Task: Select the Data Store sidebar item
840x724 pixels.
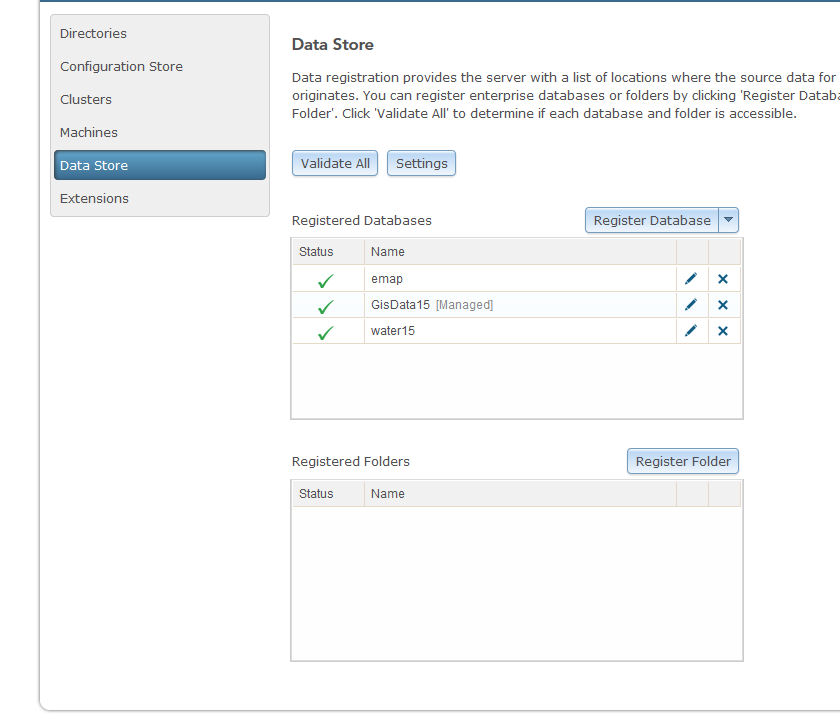Action: (x=94, y=165)
